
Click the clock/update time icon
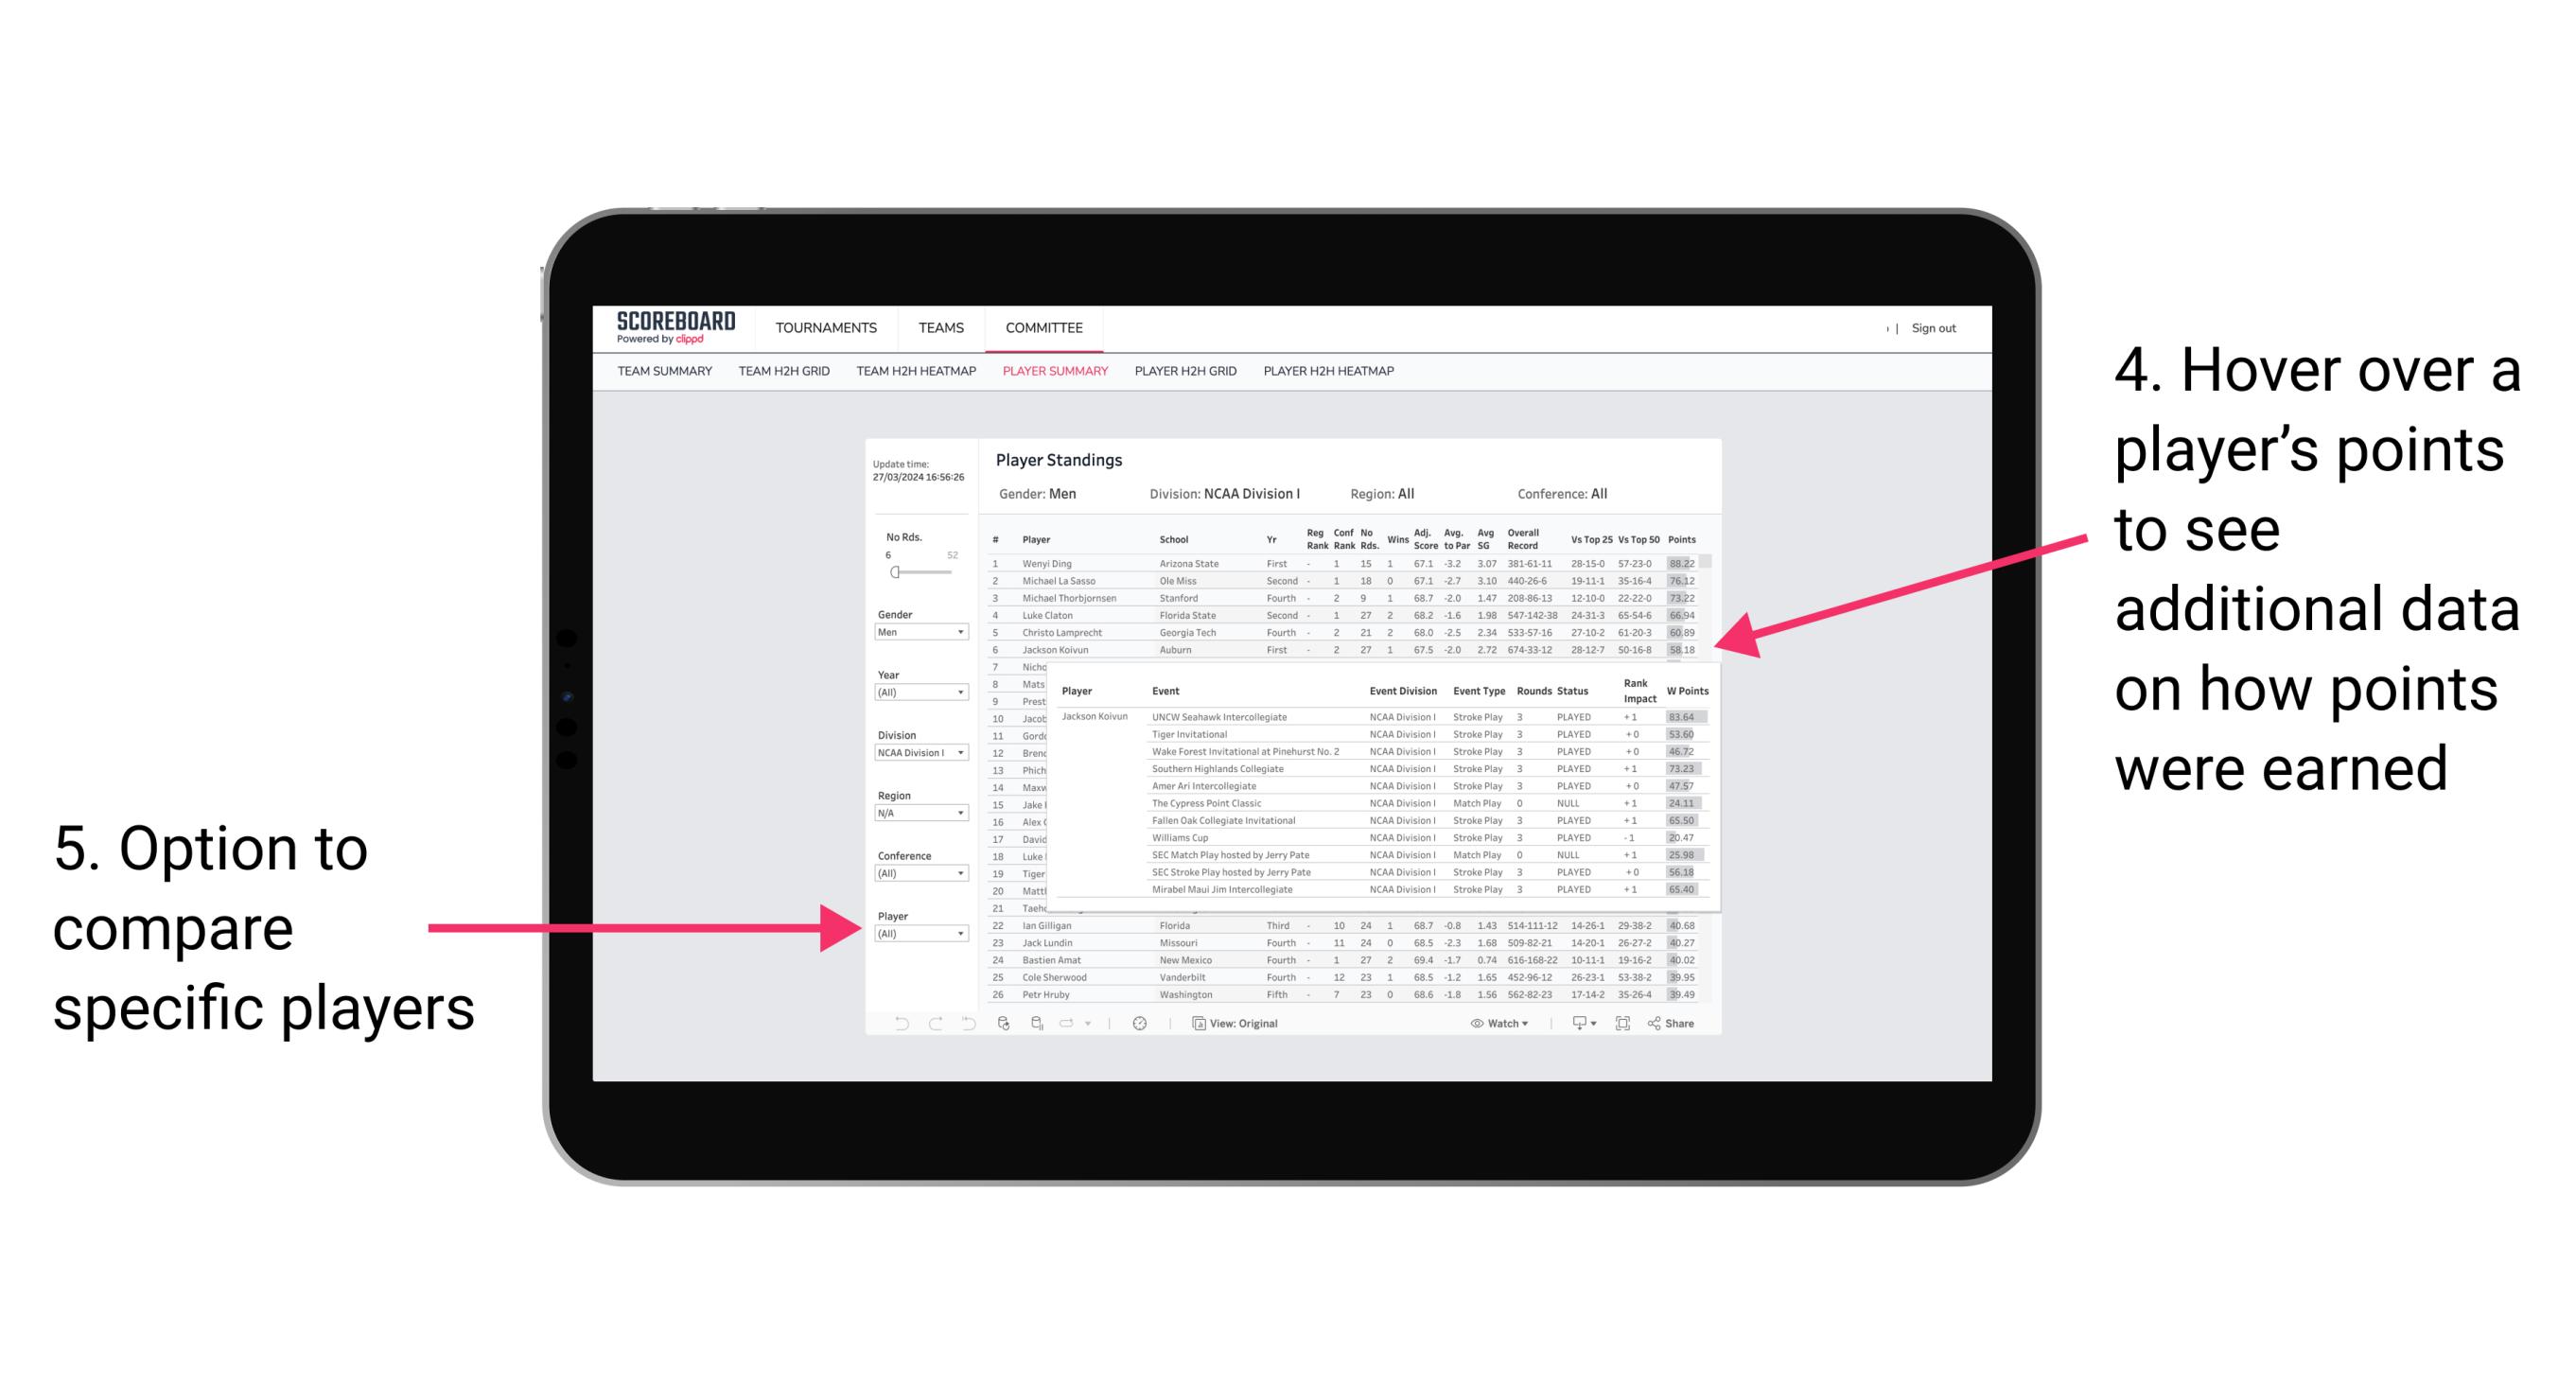(x=1140, y=1023)
